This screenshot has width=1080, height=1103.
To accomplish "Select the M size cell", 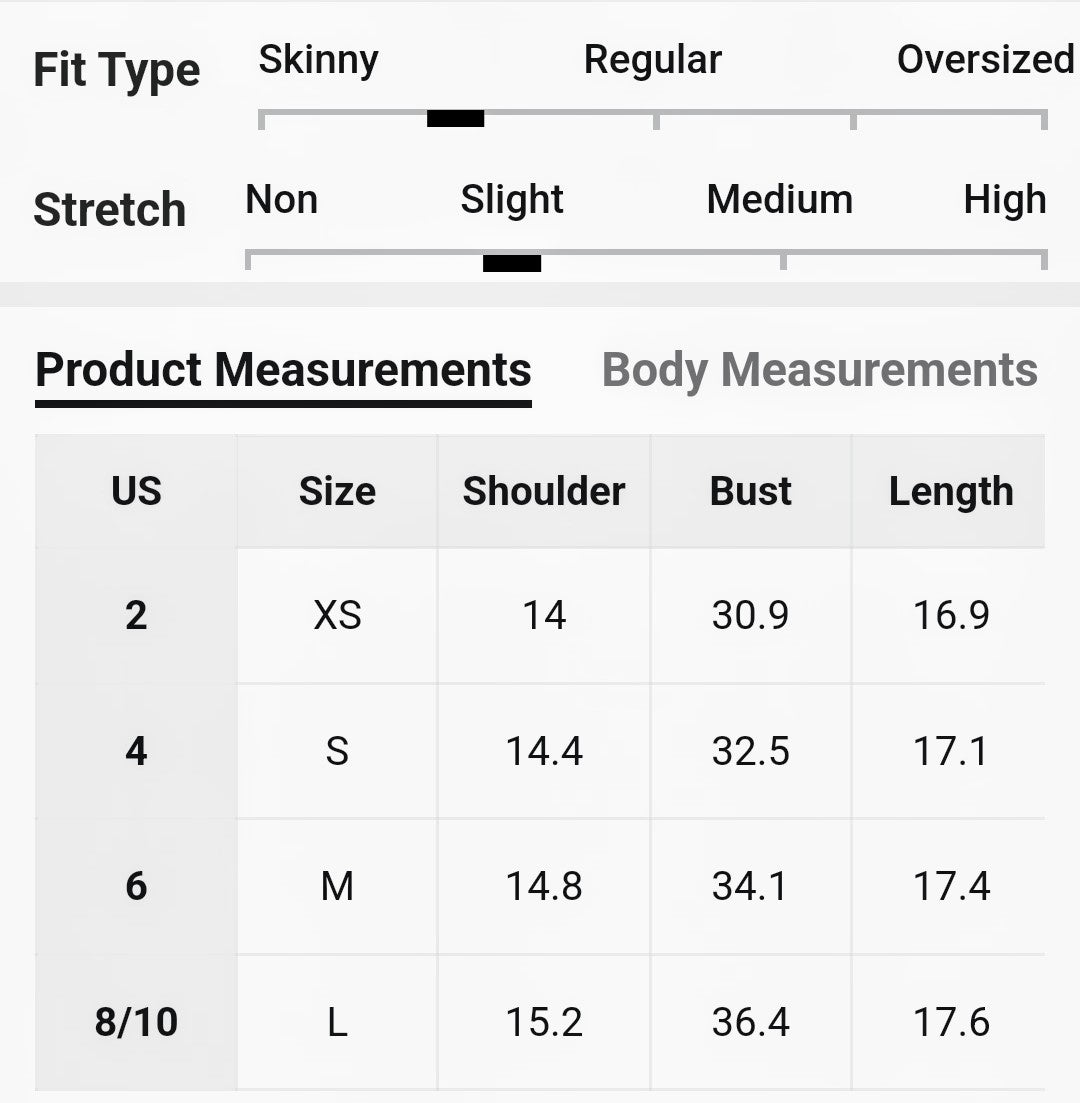I will point(337,886).
